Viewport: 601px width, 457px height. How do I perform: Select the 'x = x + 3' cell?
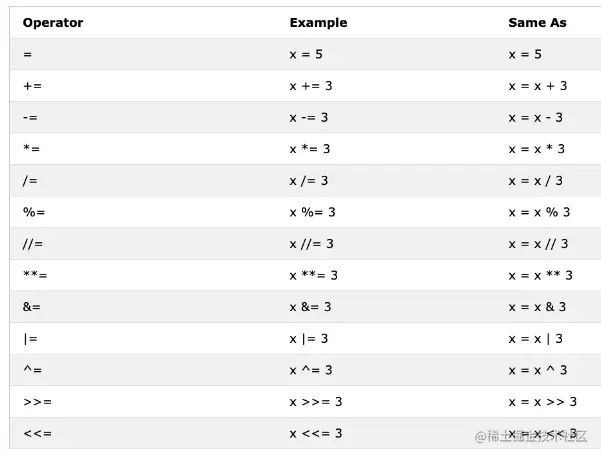[x=537, y=86]
